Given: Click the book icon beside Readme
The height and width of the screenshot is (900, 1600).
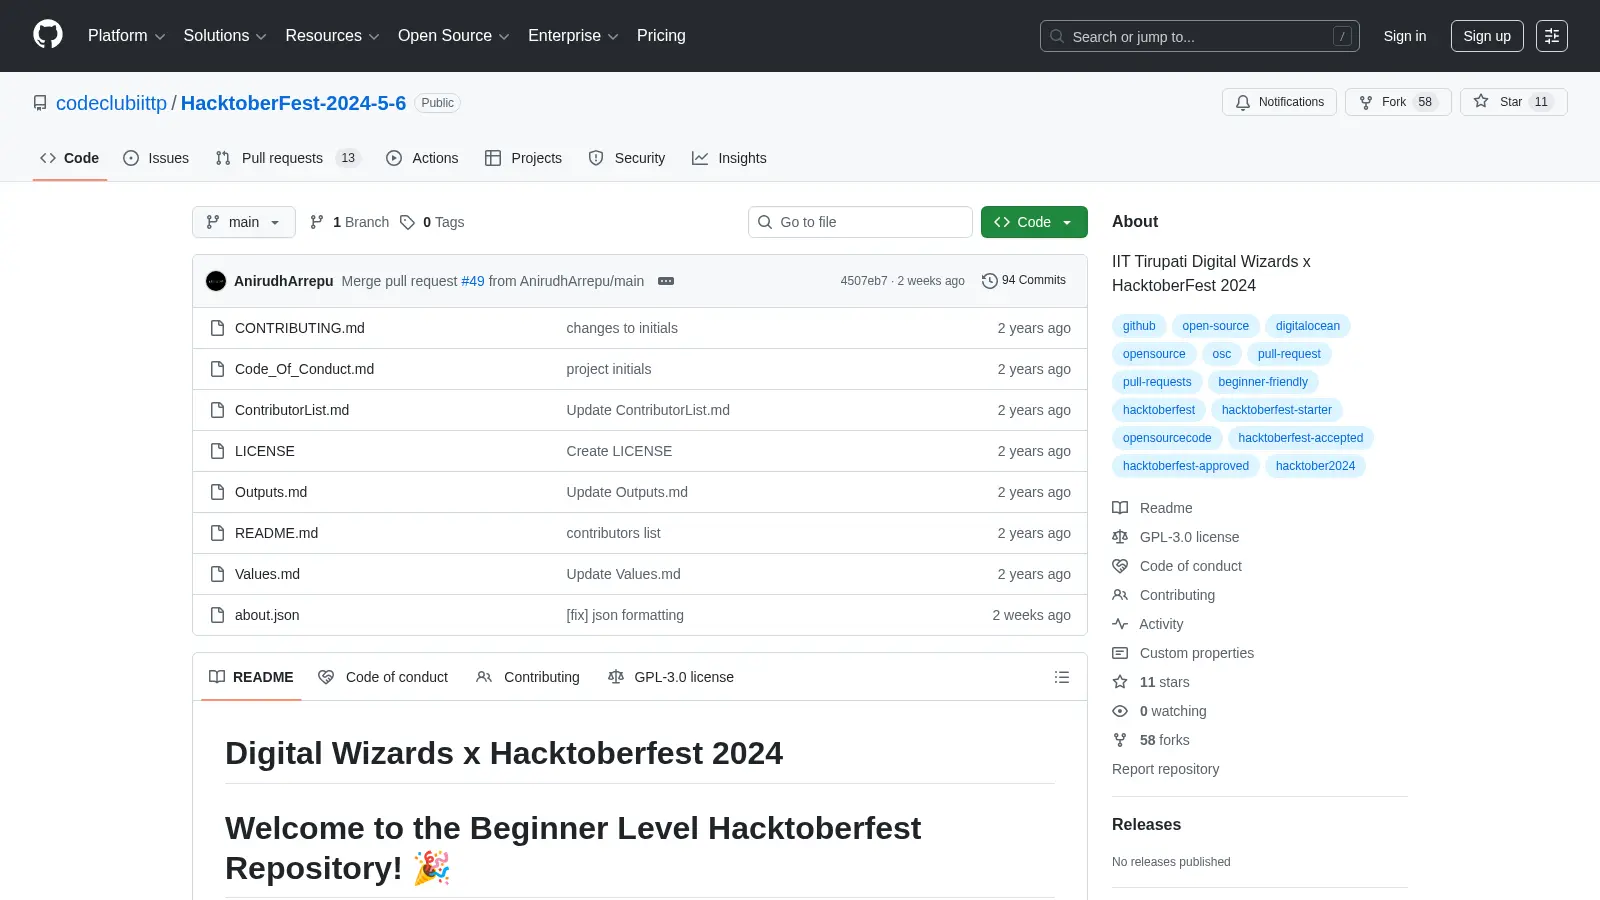Looking at the screenshot, I should pyautogui.click(x=1120, y=508).
